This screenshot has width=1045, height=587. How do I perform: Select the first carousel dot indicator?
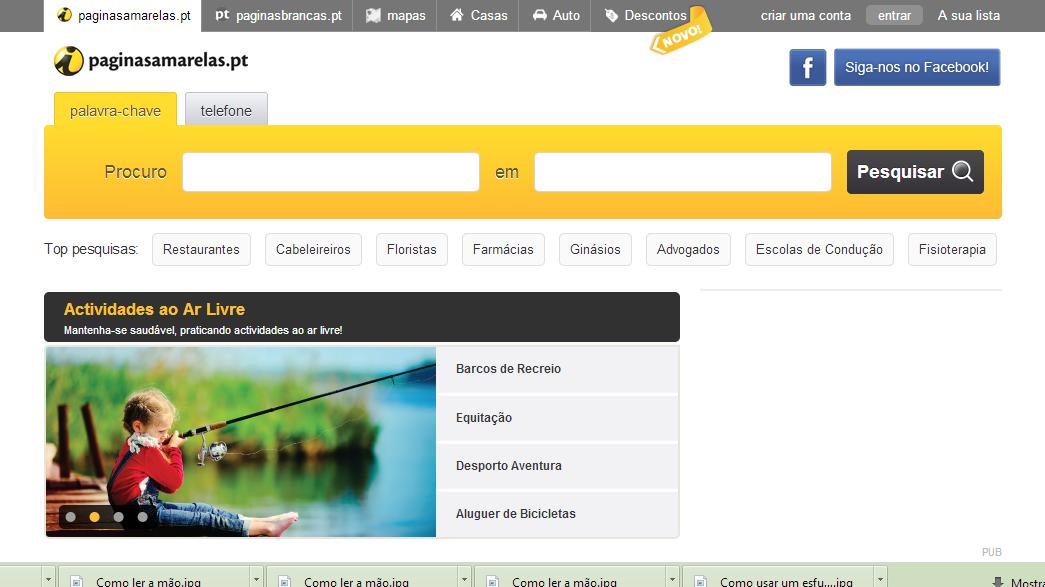71,517
